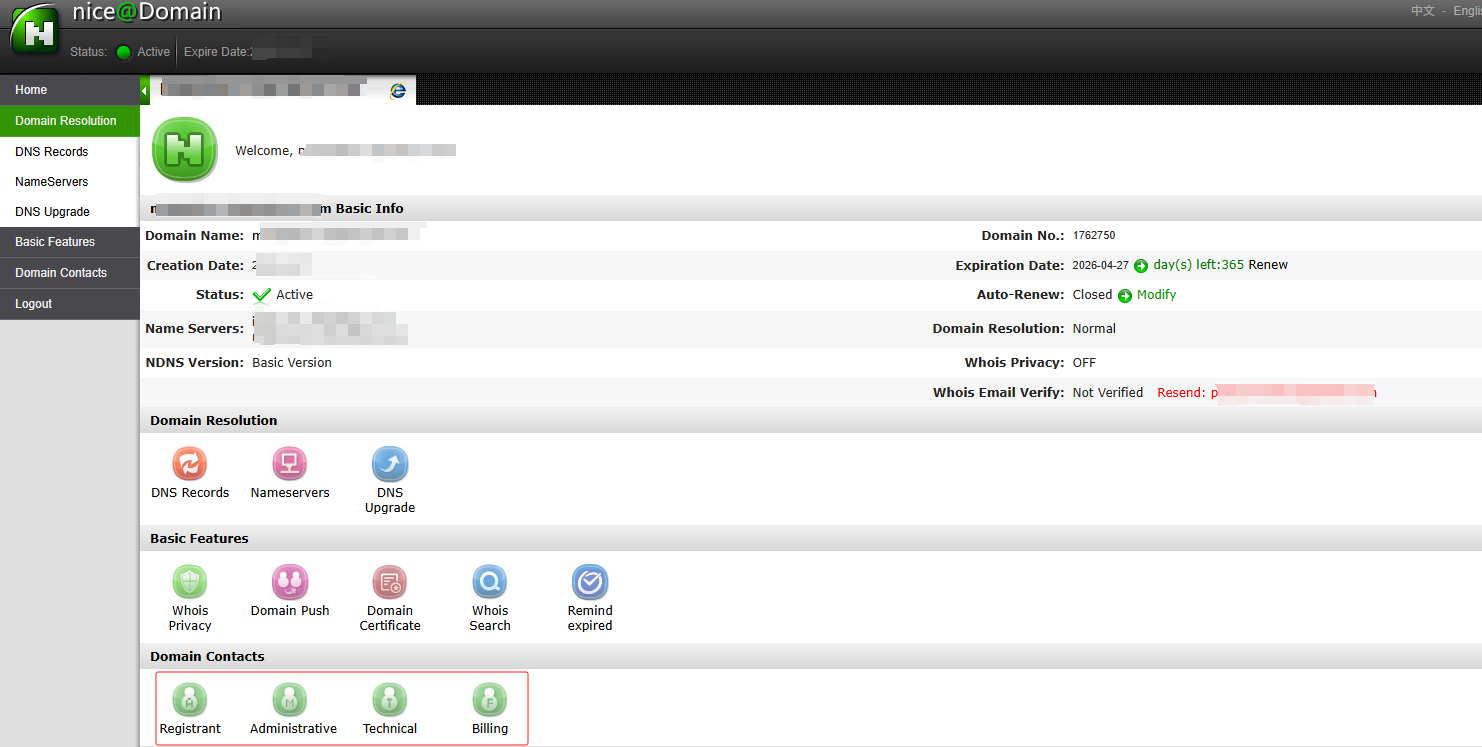Expand Domain Contacts sidebar section
This screenshot has width=1482, height=747.
(61, 273)
